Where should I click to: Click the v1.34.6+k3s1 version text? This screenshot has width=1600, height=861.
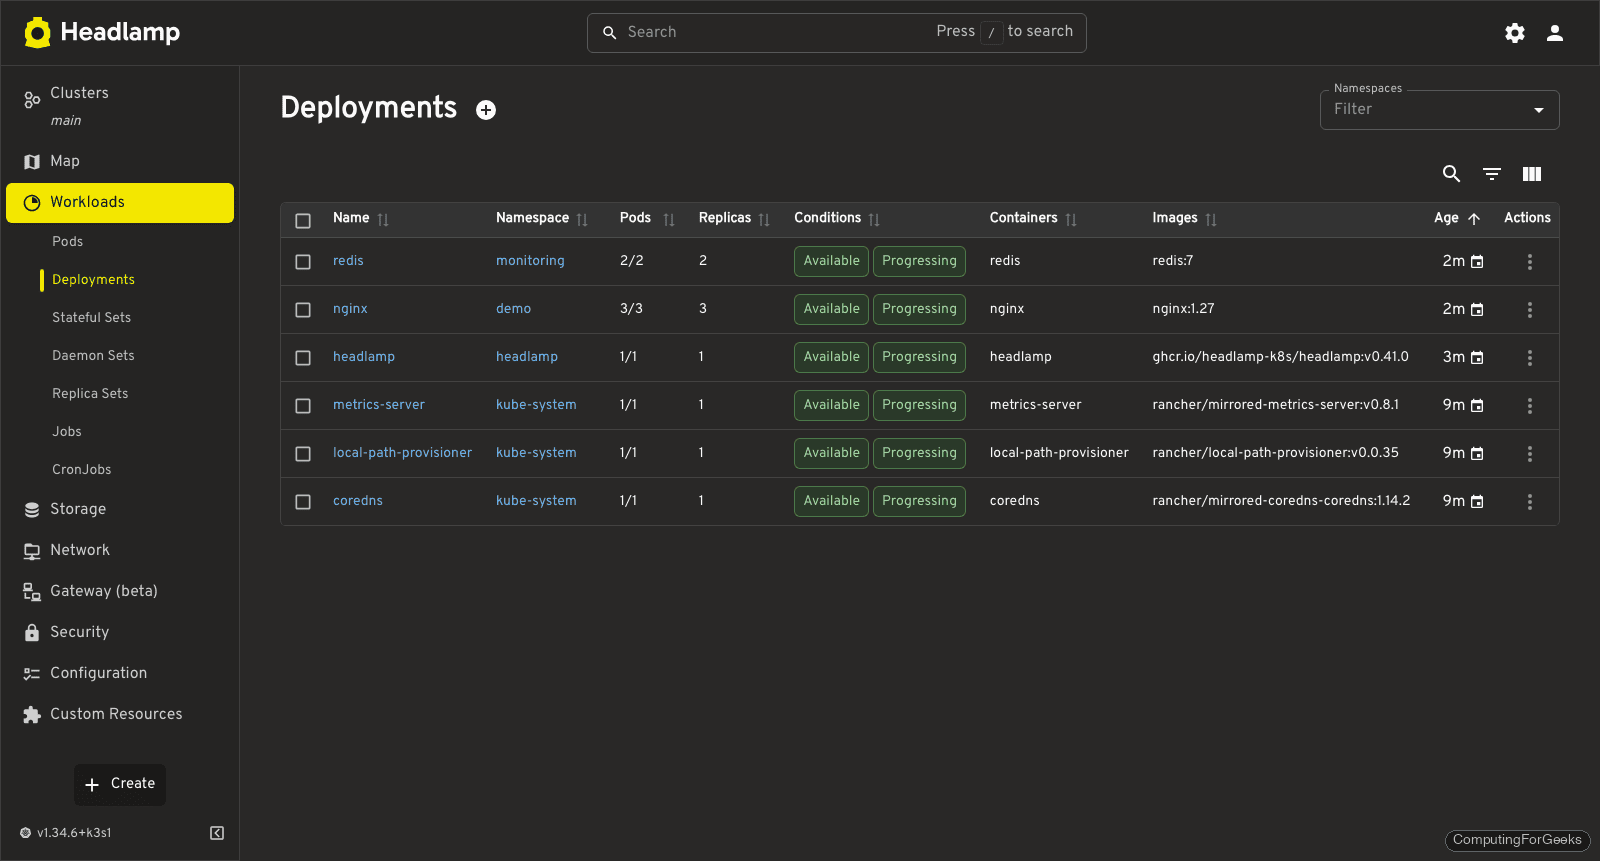coord(74,833)
